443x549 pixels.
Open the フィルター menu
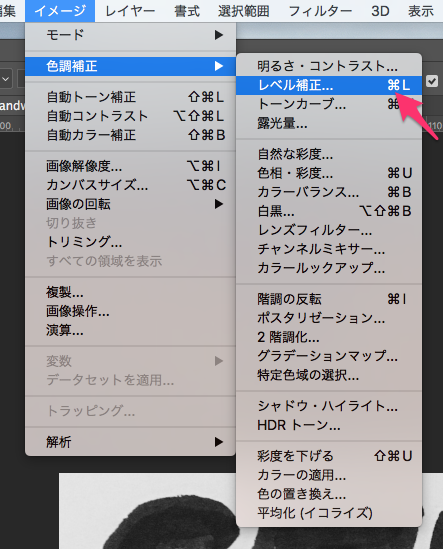(320, 11)
